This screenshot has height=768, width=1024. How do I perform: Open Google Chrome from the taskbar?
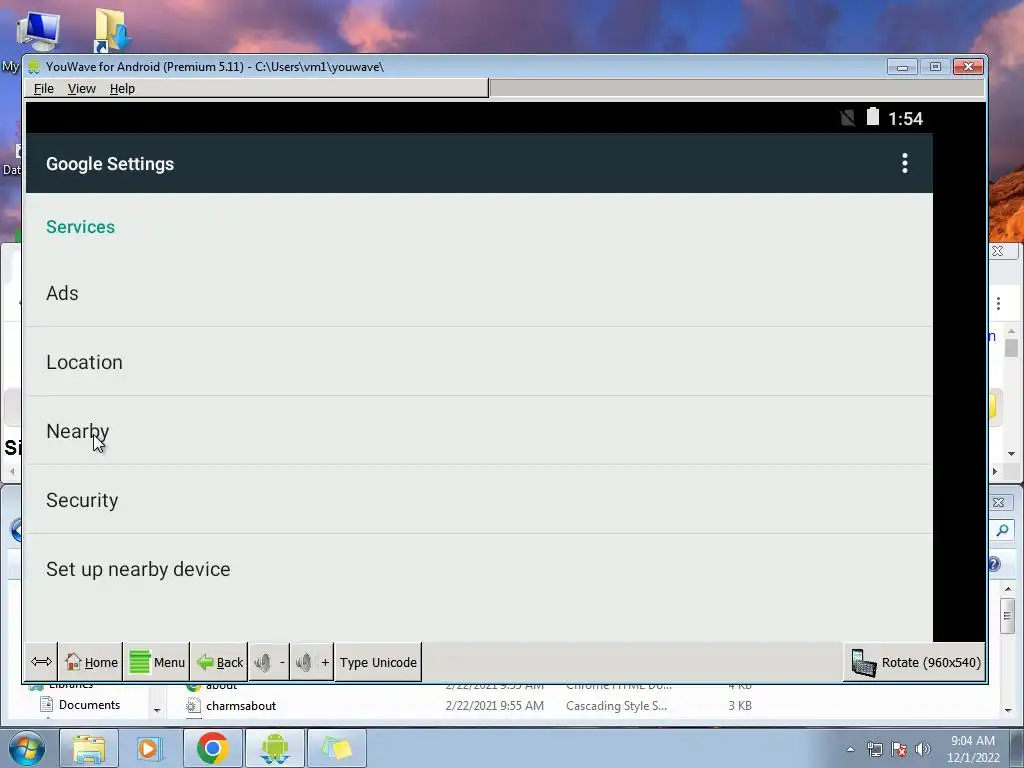(x=212, y=748)
